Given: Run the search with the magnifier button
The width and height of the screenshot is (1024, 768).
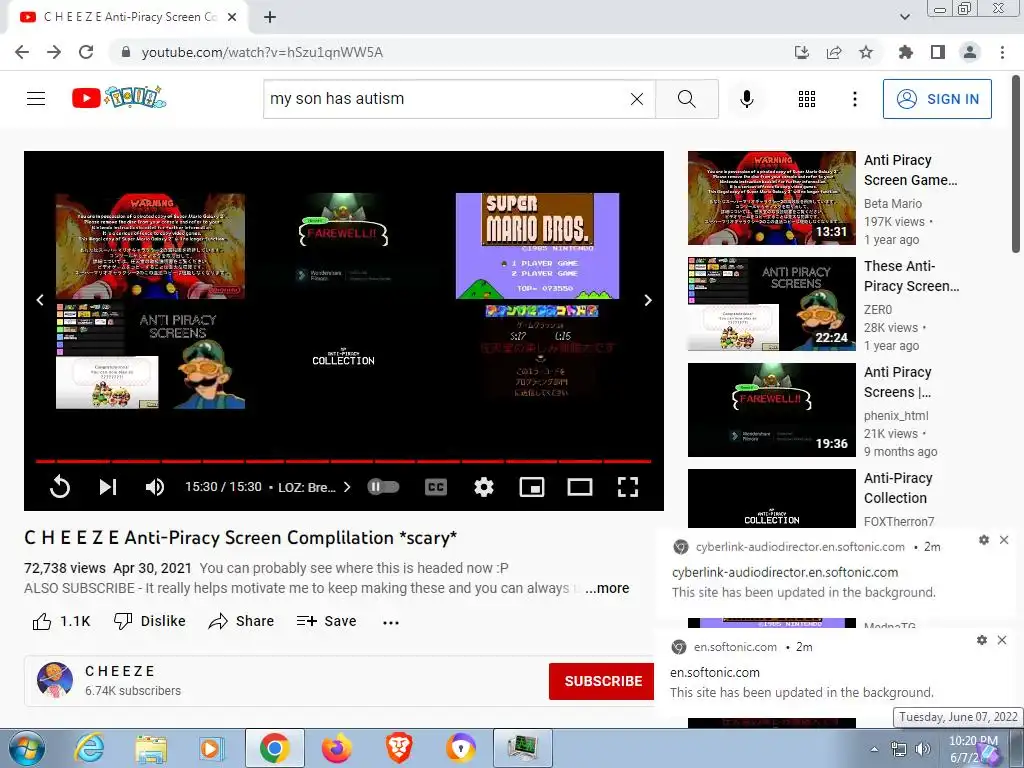Looking at the screenshot, I should [686, 99].
